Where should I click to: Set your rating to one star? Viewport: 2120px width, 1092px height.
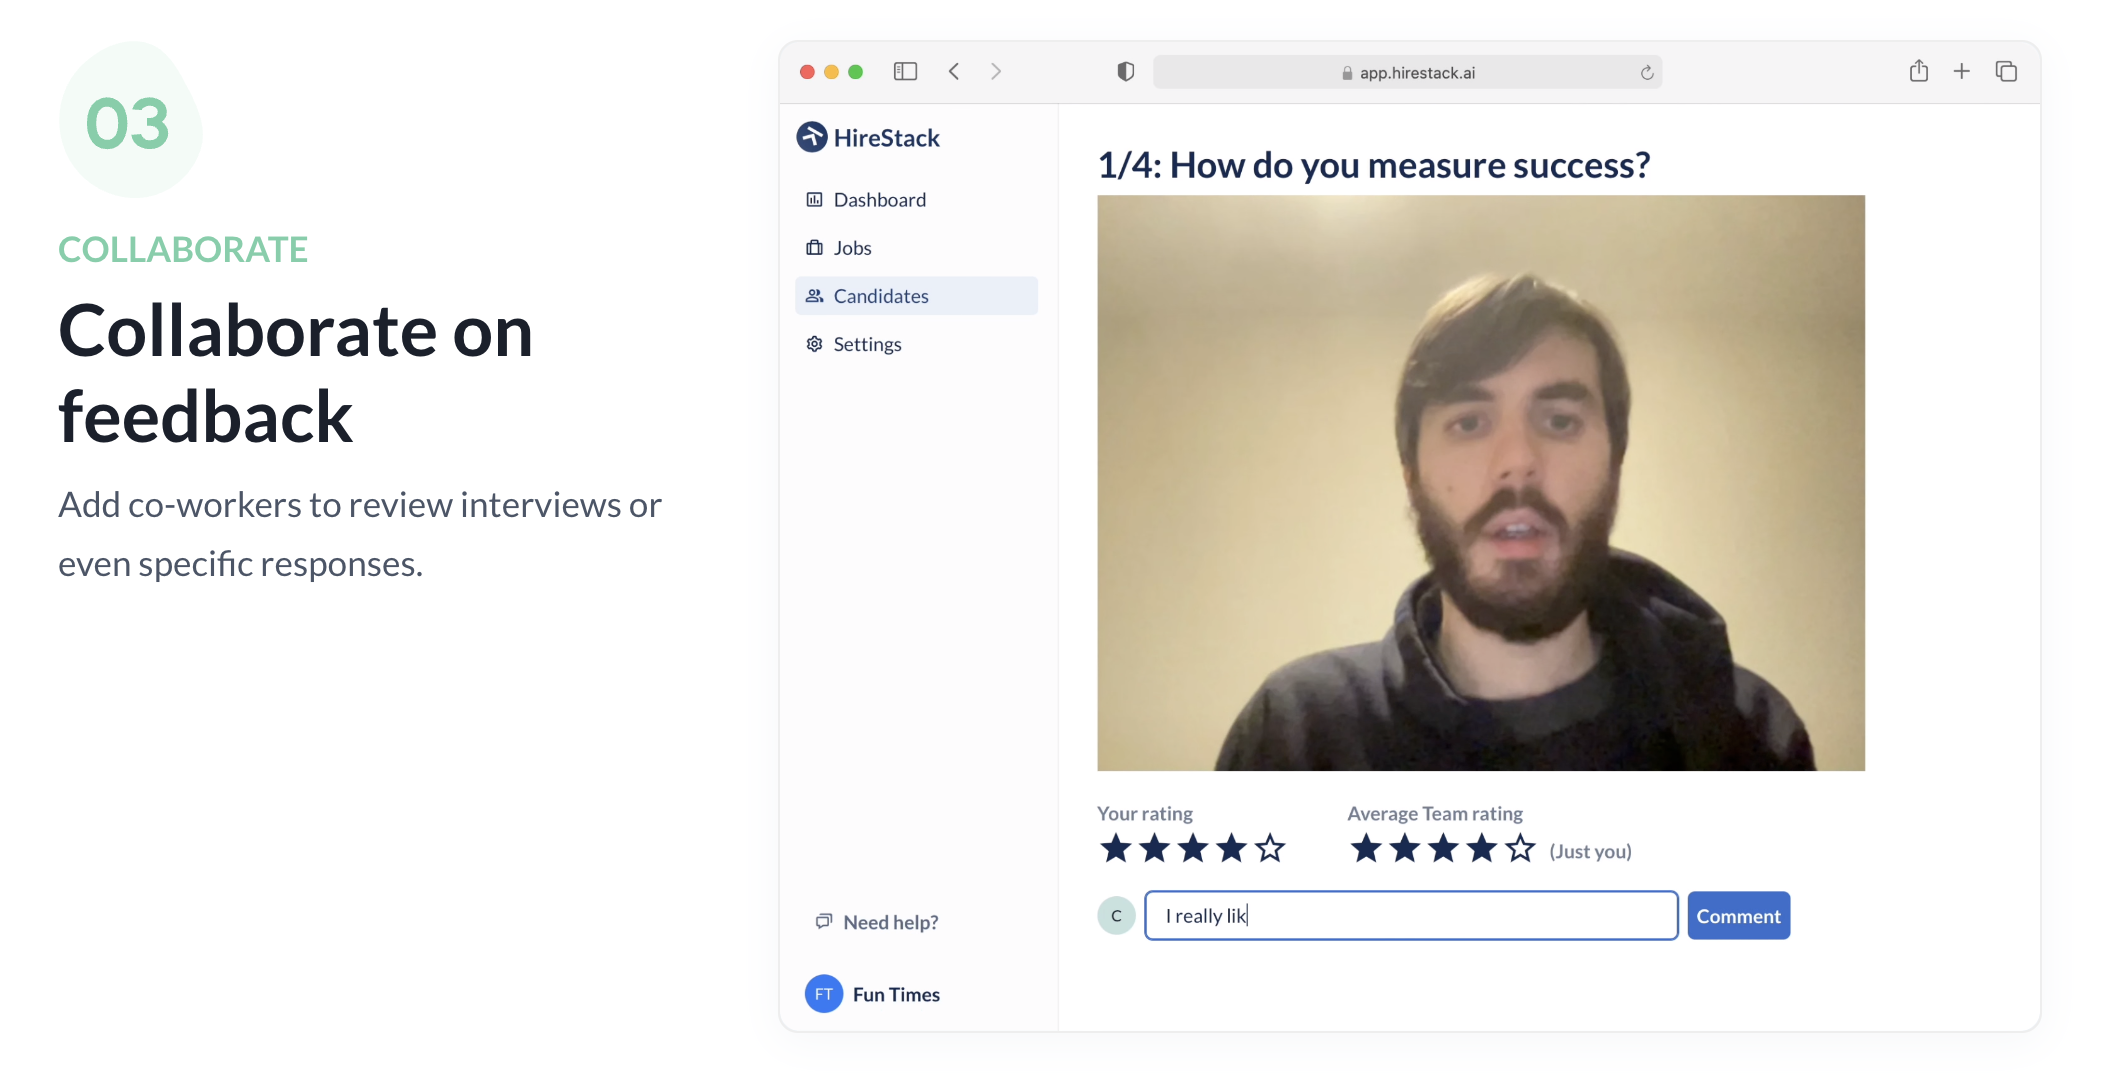click(x=1116, y=849)
